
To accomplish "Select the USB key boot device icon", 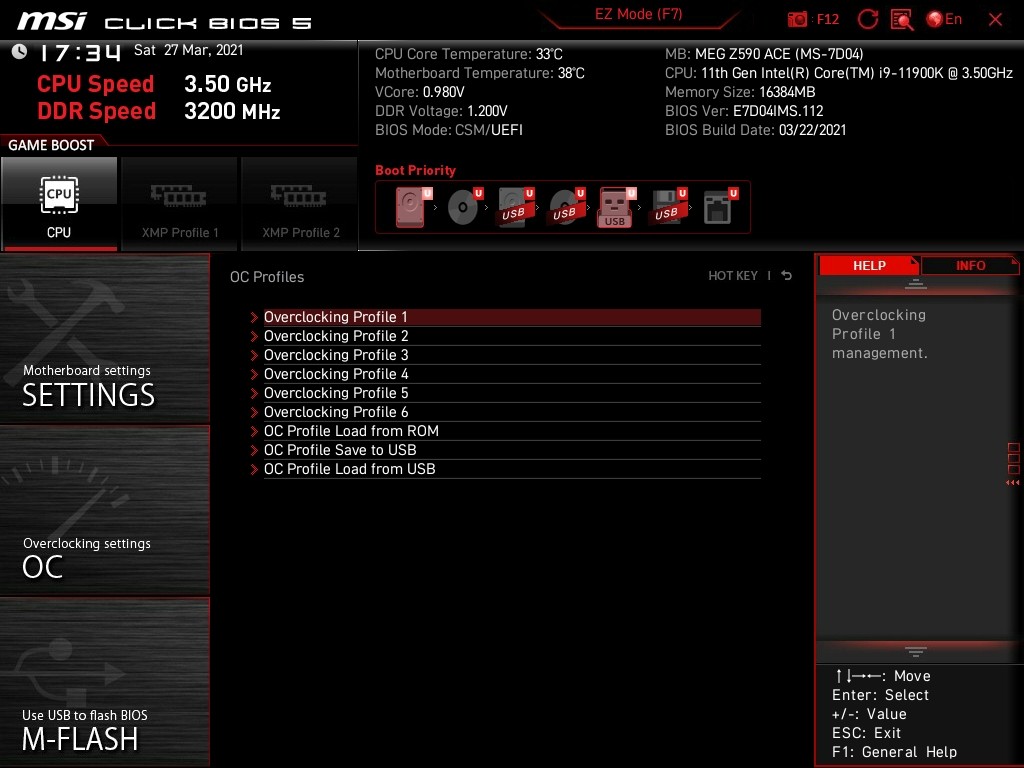I will point(616,207).
